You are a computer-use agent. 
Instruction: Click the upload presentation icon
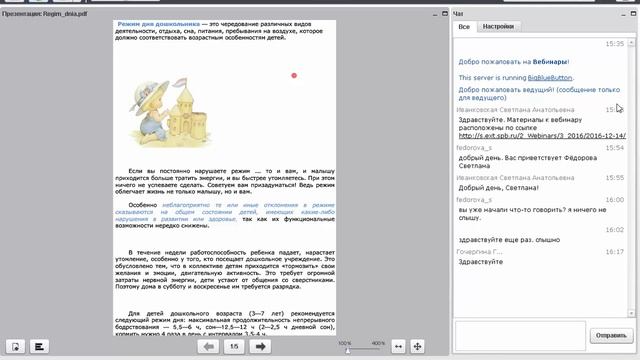point(16,347)
